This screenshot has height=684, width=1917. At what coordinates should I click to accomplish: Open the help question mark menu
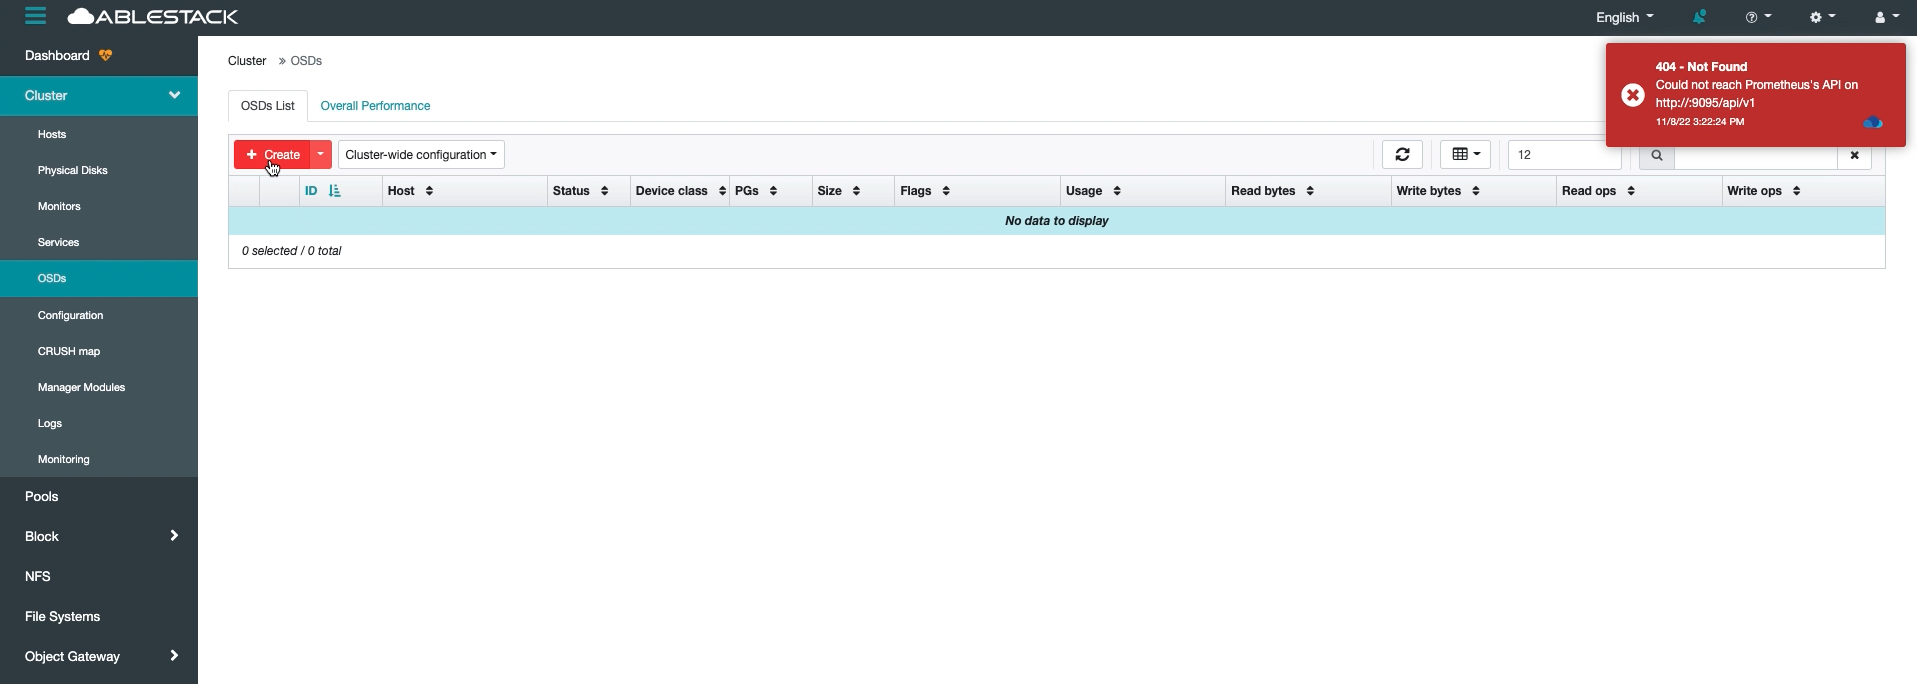point(1757,17)
